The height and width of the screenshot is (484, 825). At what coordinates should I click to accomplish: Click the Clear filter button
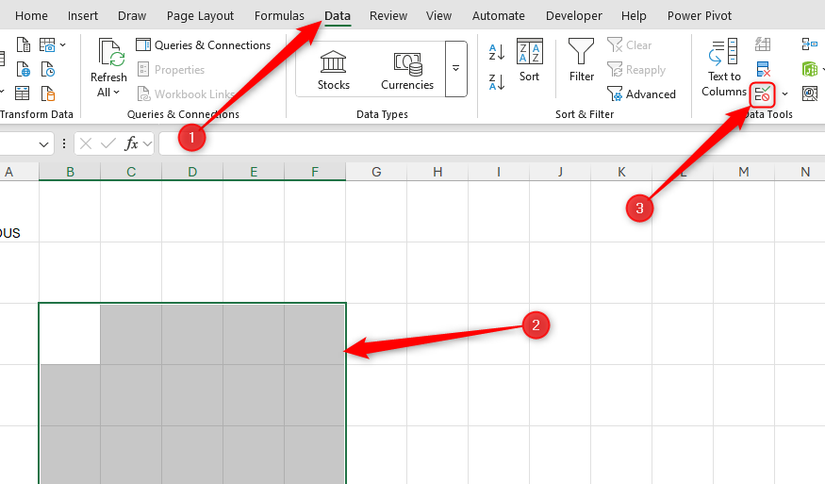[629, 45]
